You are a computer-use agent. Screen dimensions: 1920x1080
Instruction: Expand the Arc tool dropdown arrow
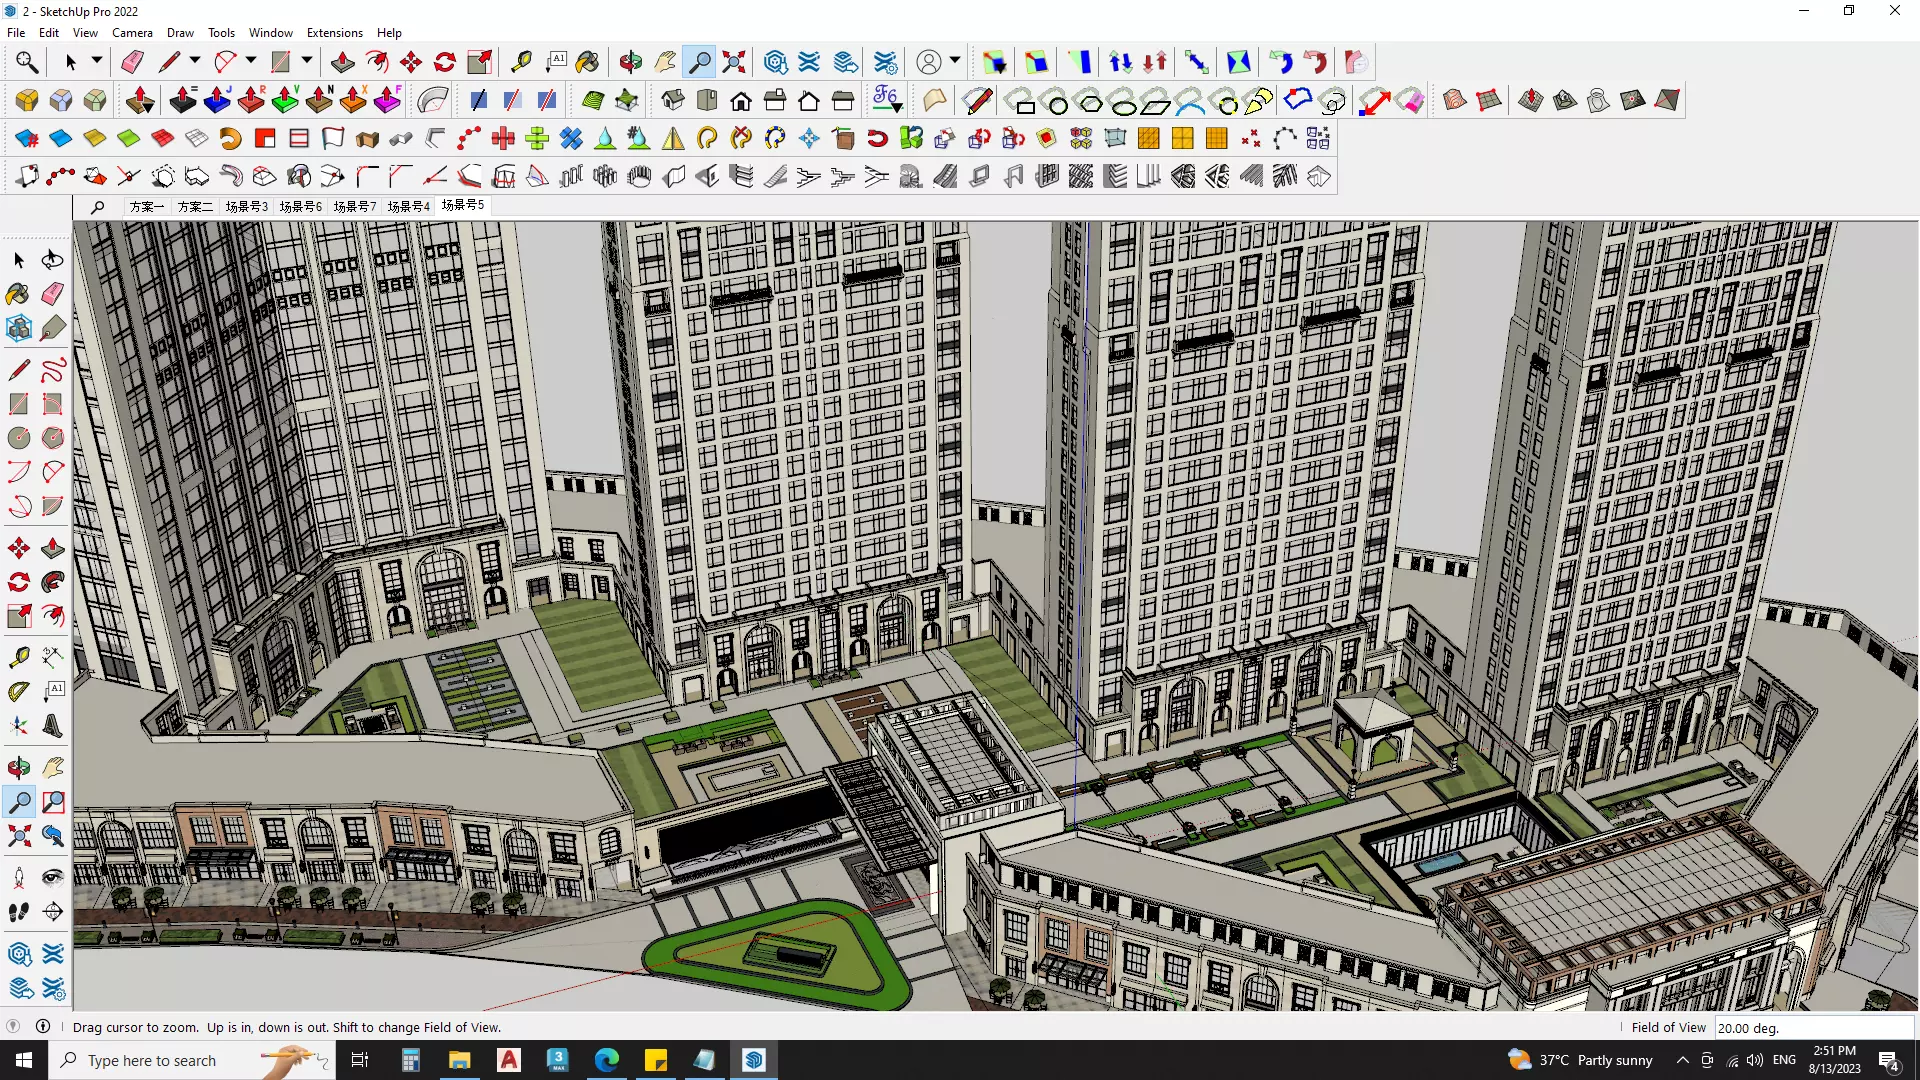[x=251, y=61]
